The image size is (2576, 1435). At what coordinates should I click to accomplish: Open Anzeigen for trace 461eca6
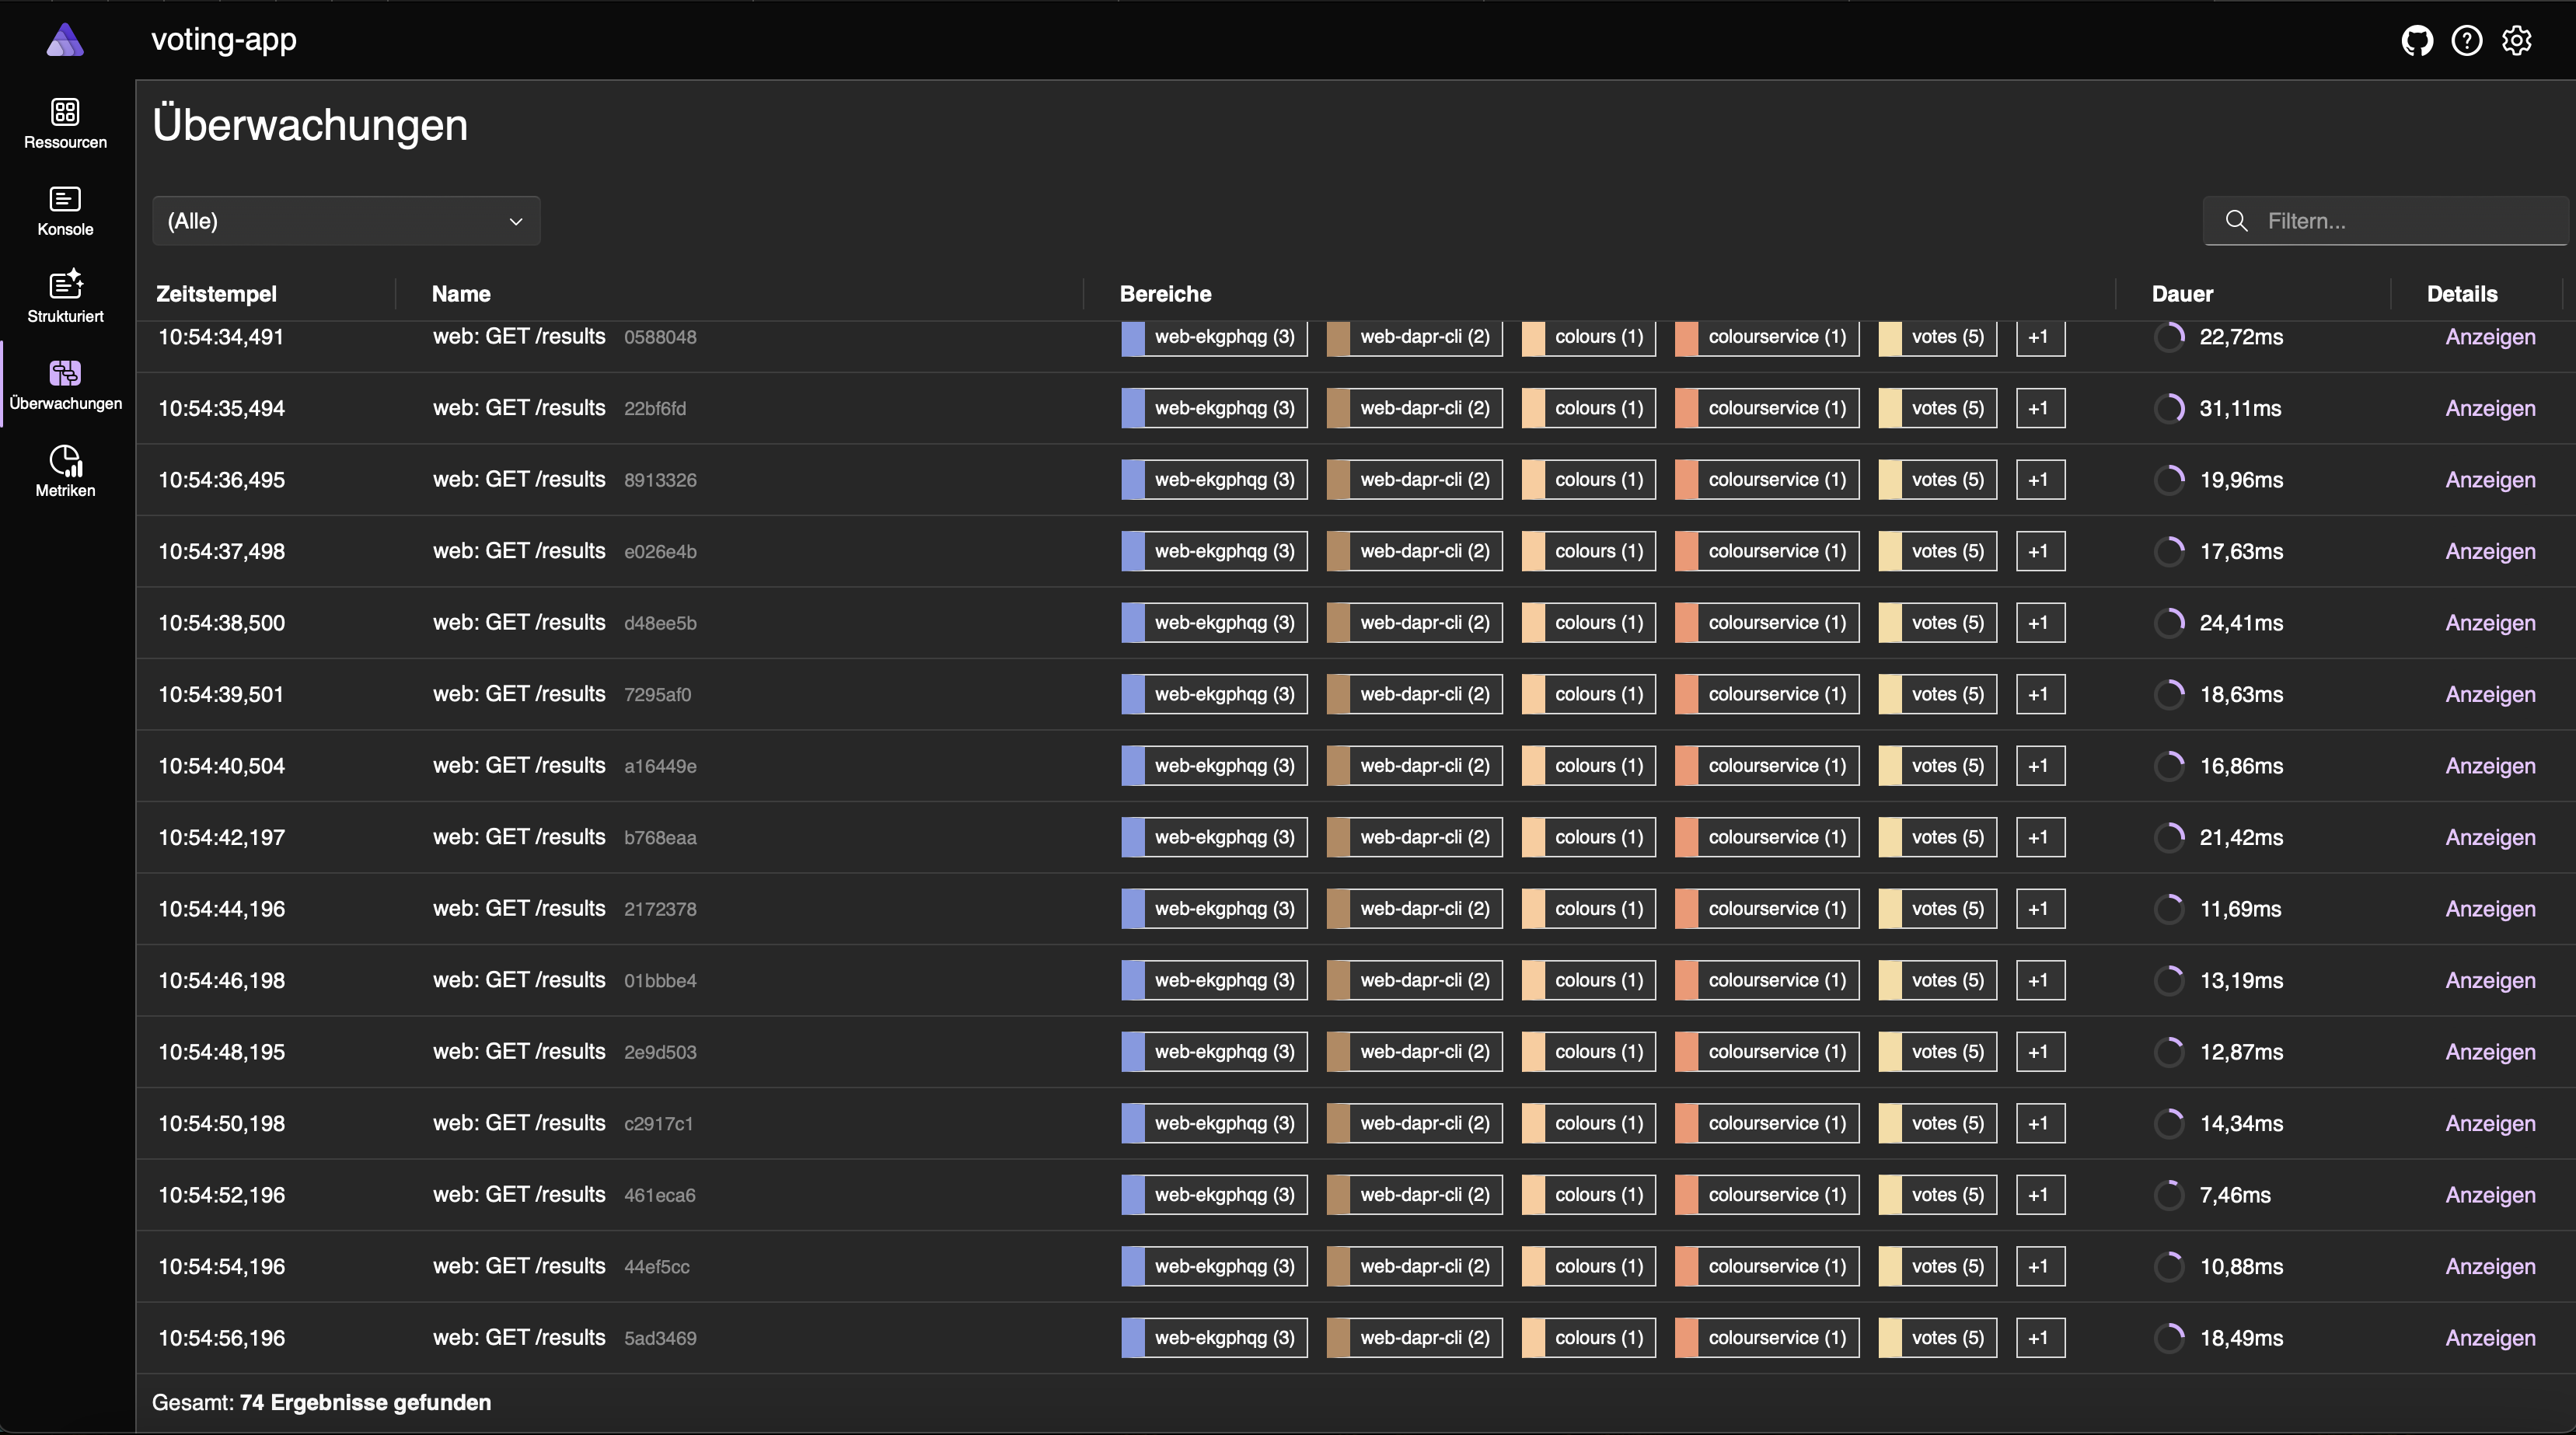pos(2490,1195)
